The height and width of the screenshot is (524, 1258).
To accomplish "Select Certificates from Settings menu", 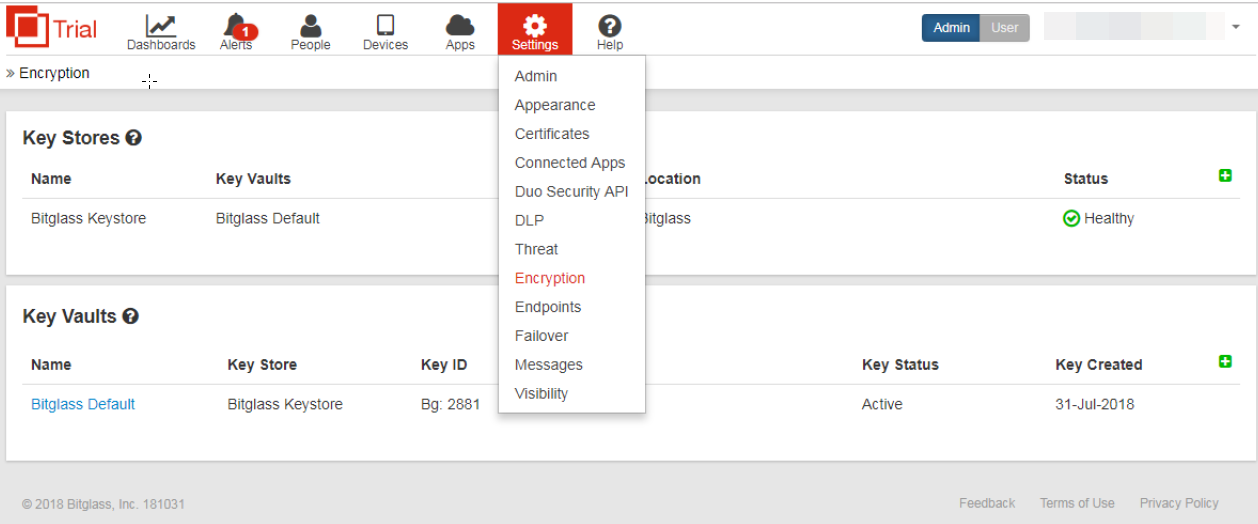I will coord(552,134).
